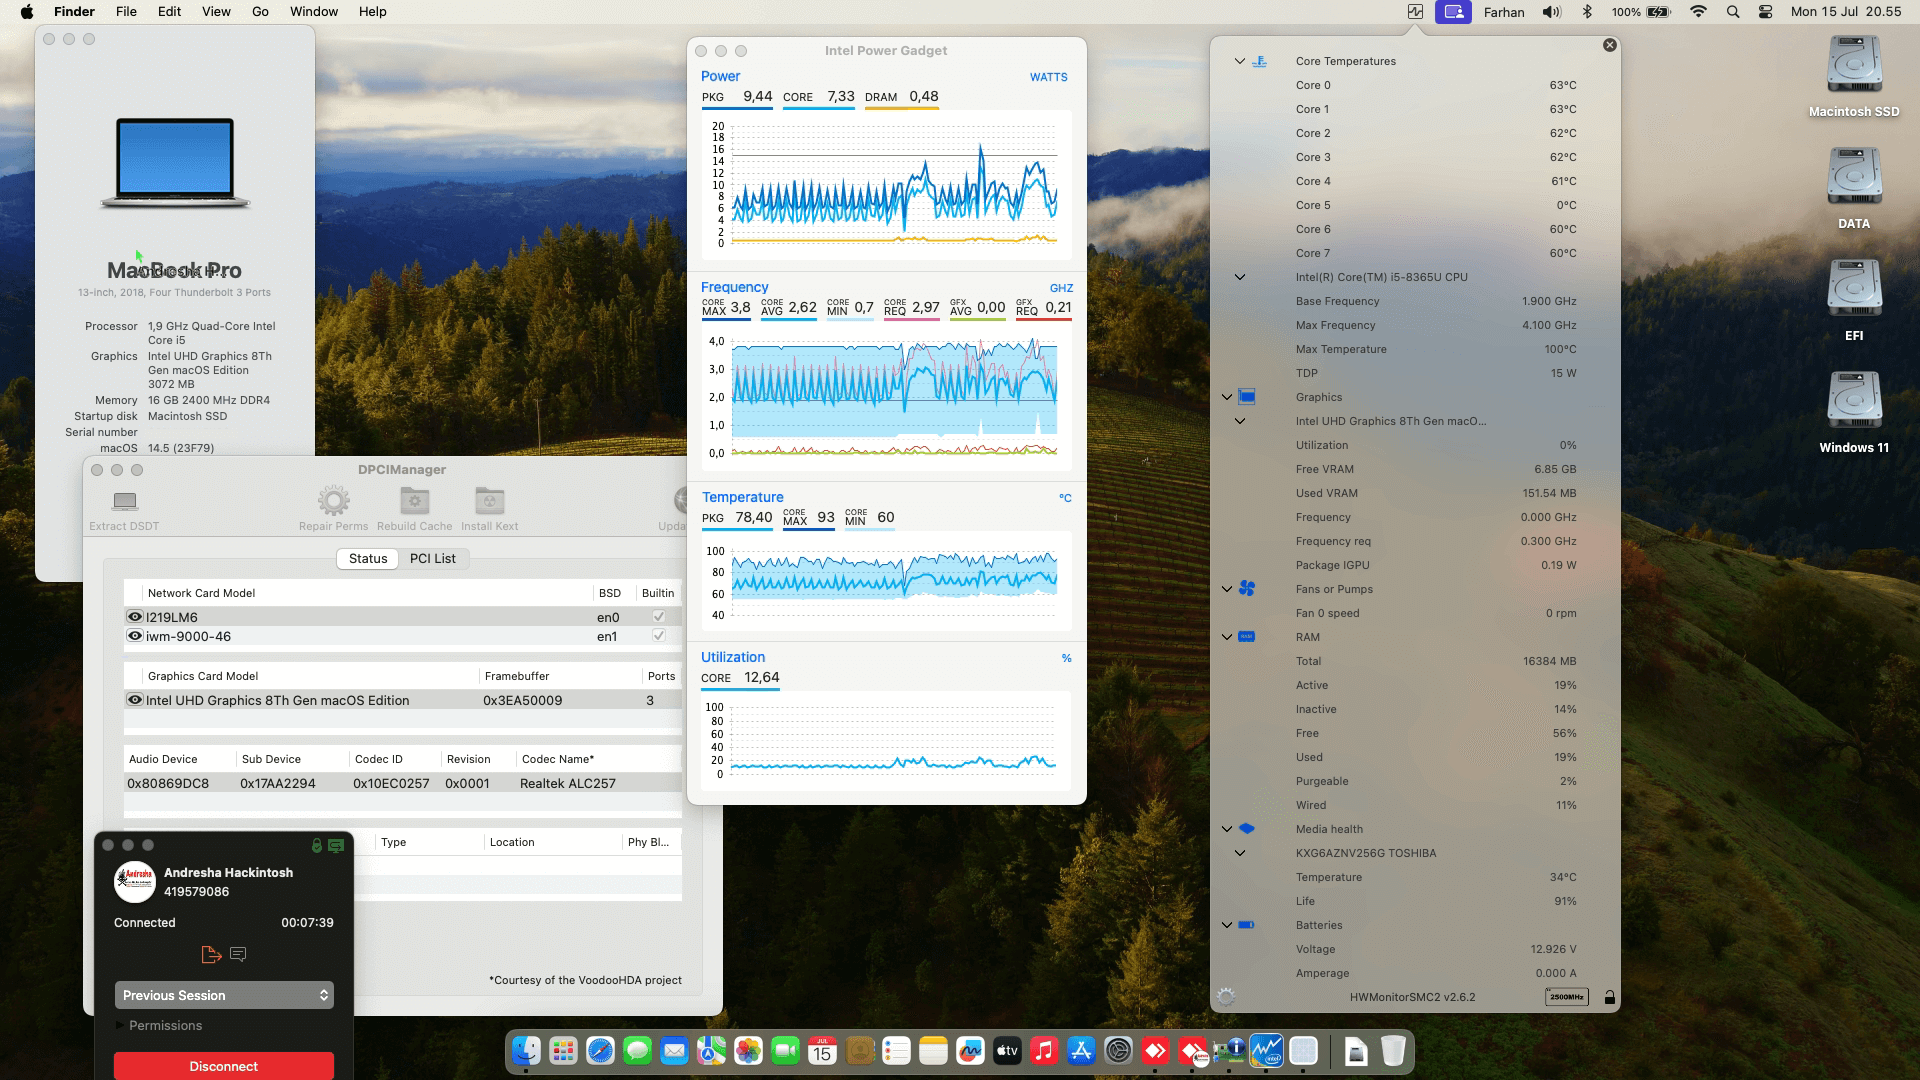Screen dimensions: 1920x1080
Task: Click the Wi-Fi status in menu bar
Action: pyautogui.click(x=1698, y=12)
